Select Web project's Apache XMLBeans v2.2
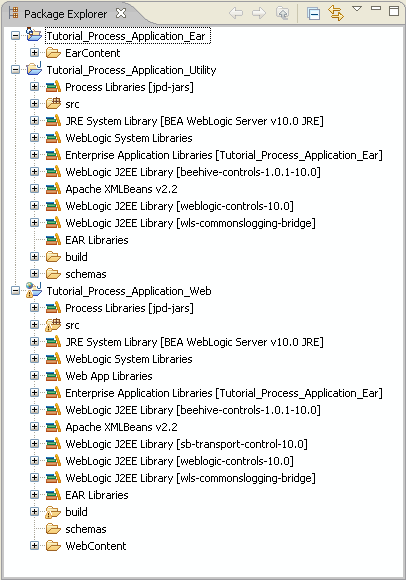Screen dimensions: 406x580 121,427
